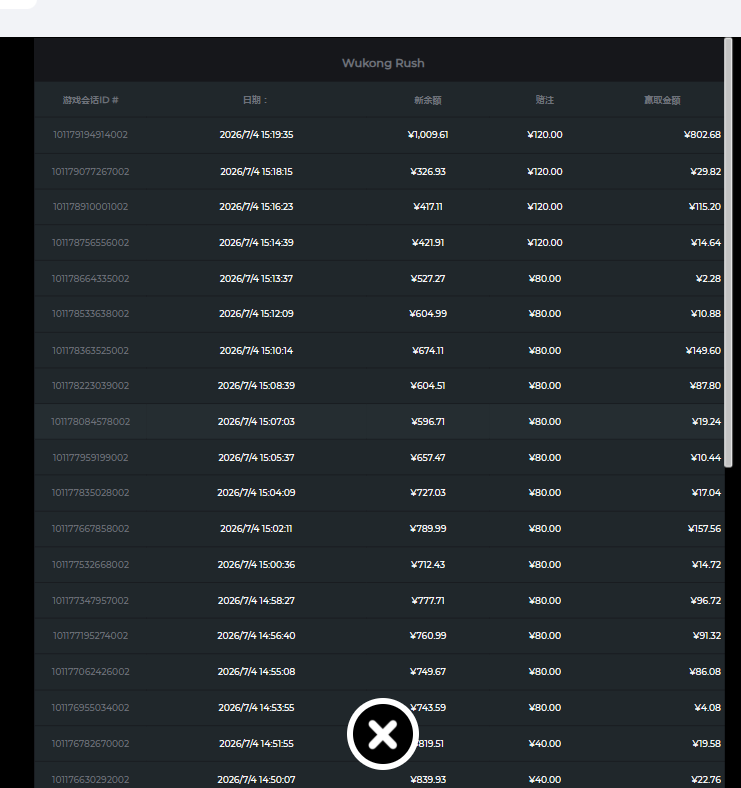
Task: Open session ID 101179194914002
Action: coord(90,135)
